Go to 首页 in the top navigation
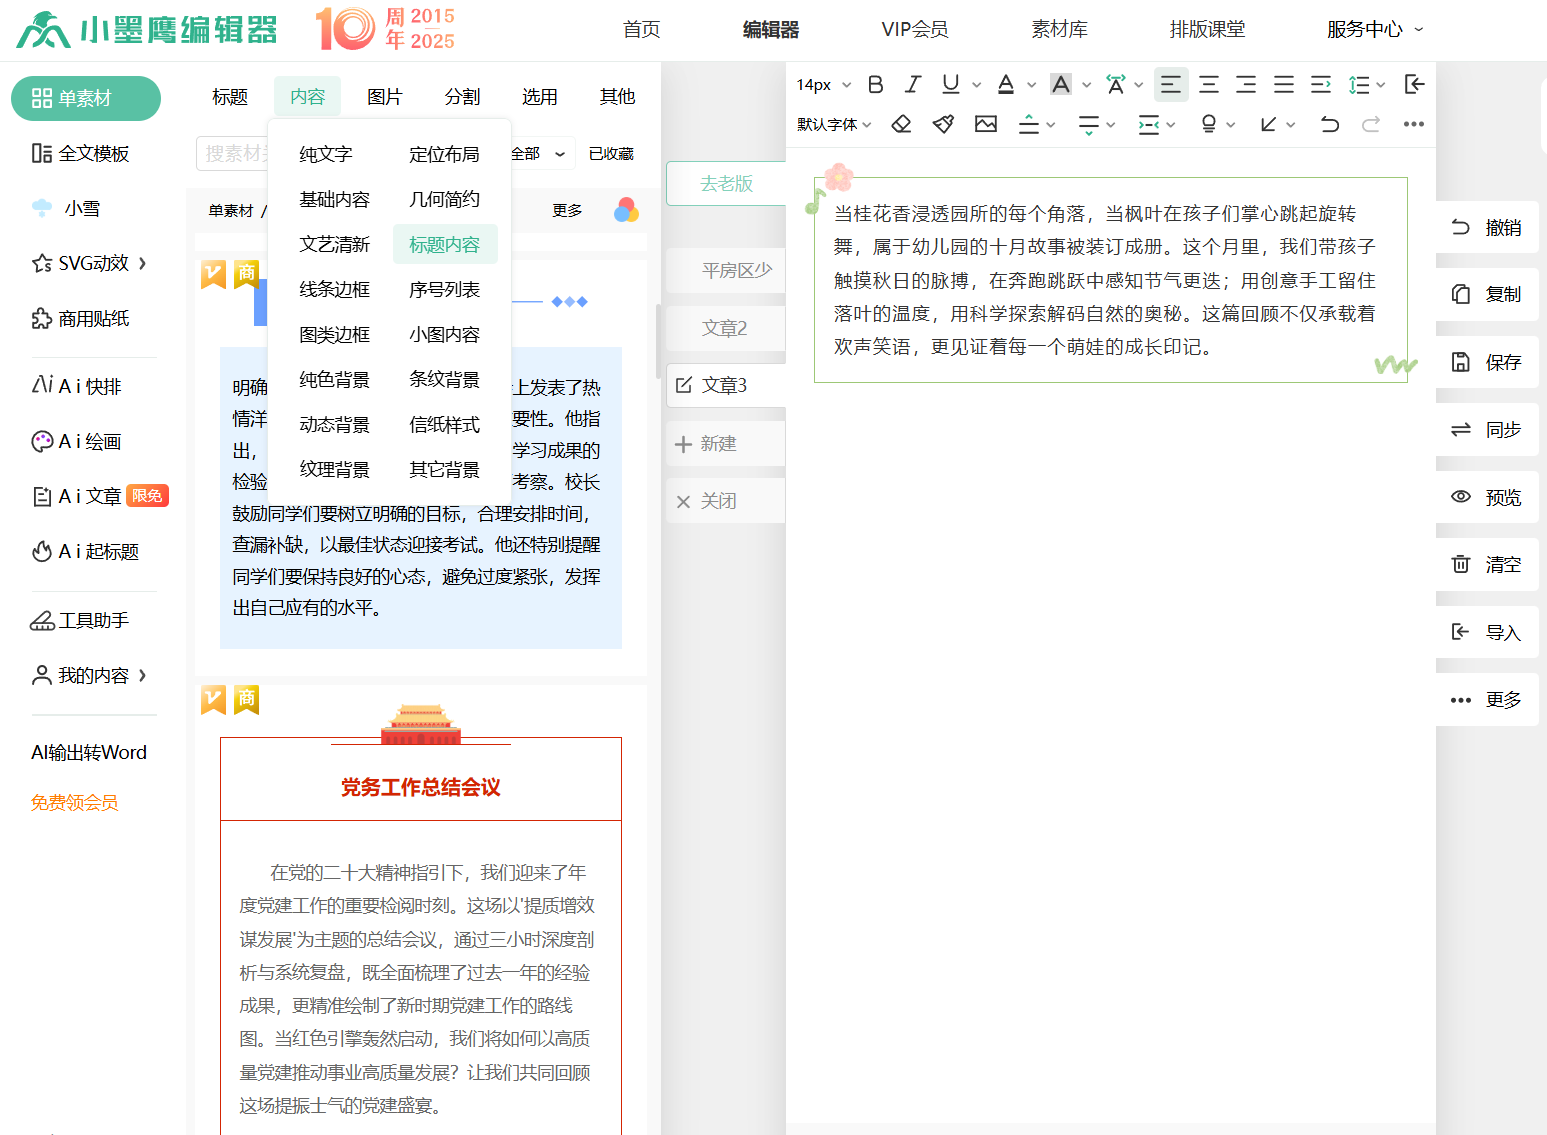Viewport: 1547px width, 1135px height. coord(642,30)
